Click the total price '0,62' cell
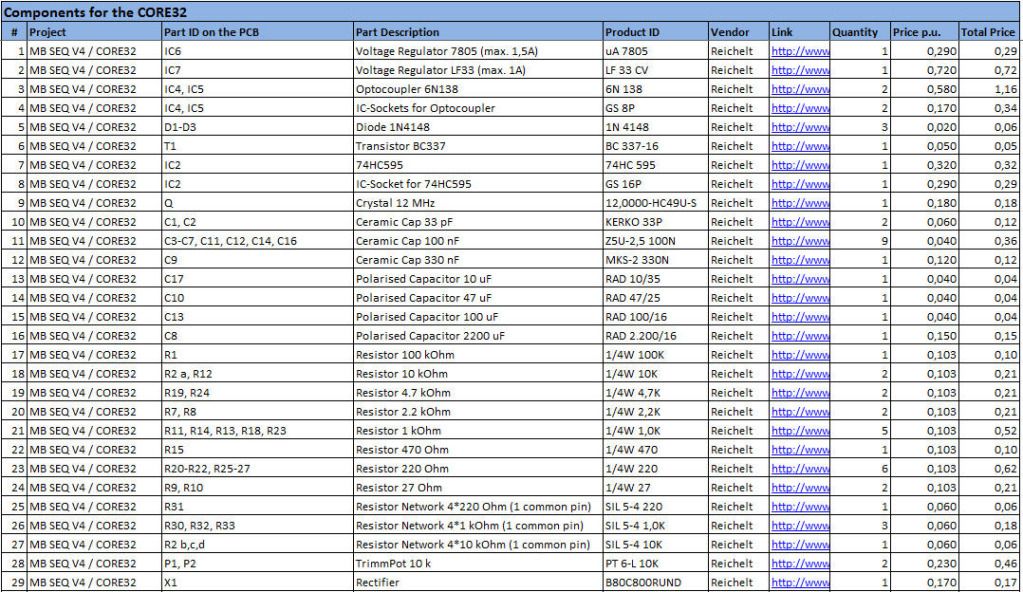This screenshot has width=1023, height=592. click(x=990, y=467)
